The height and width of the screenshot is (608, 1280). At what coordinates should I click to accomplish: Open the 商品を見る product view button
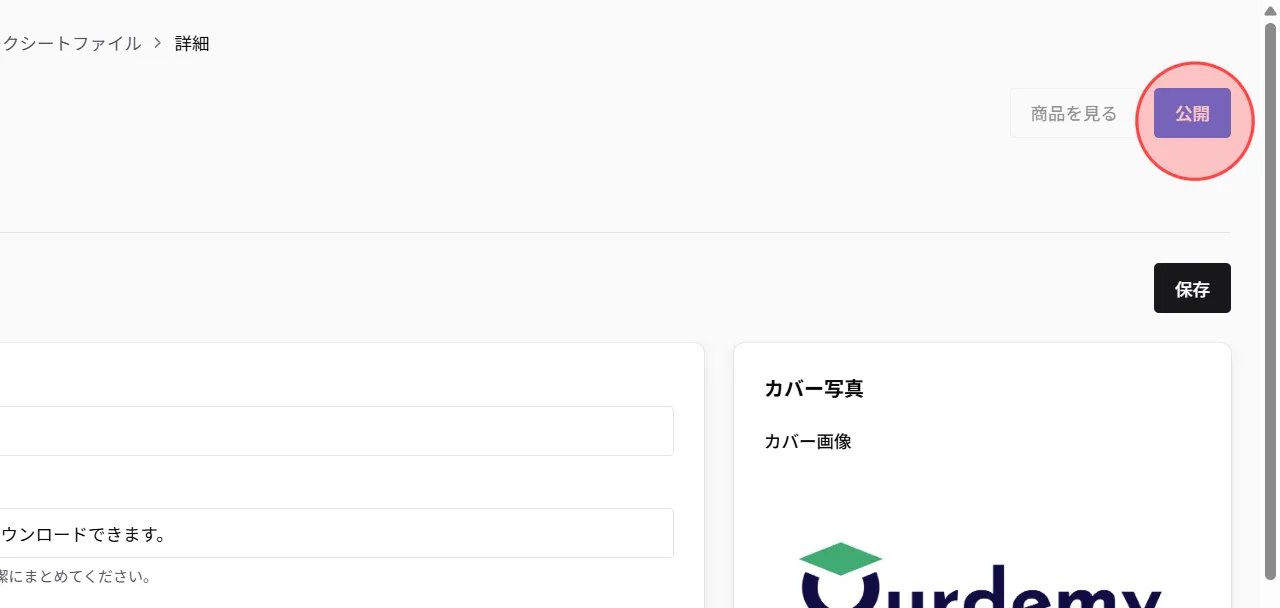(1073, 113)
